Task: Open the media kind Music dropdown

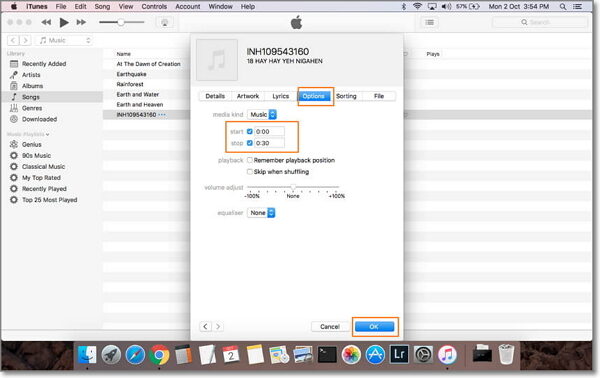Action: coord(262,114)
